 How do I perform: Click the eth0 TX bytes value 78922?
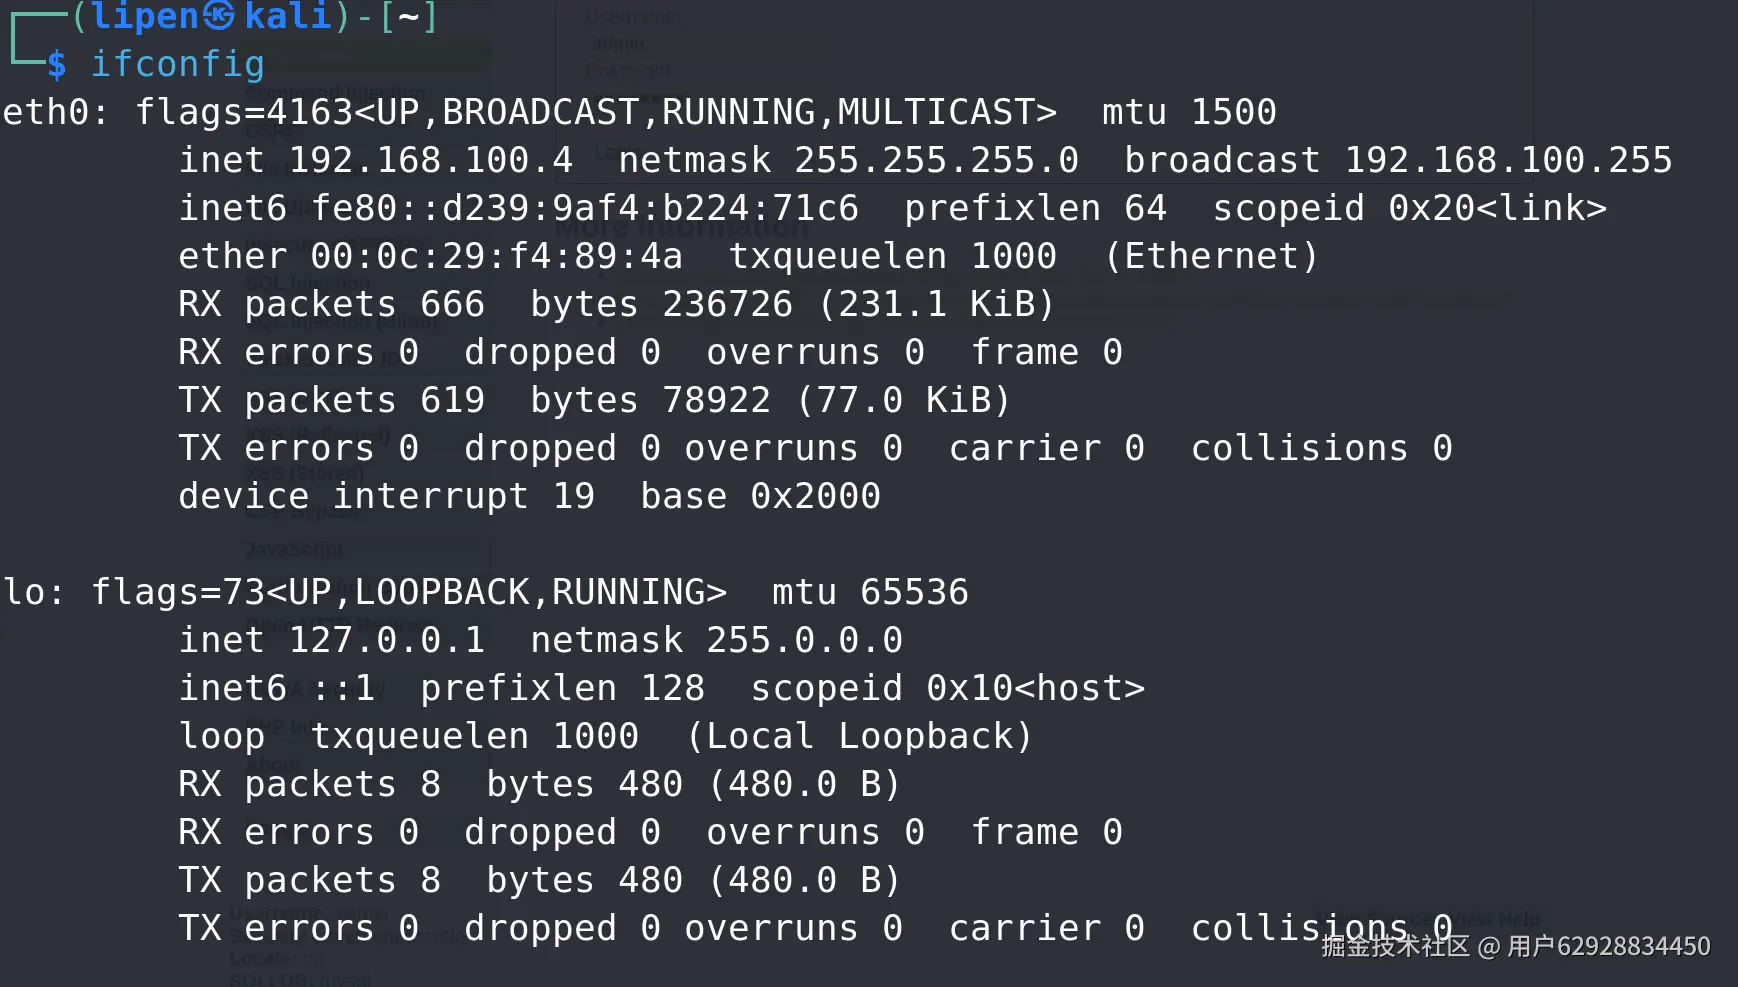pos(716,400)
